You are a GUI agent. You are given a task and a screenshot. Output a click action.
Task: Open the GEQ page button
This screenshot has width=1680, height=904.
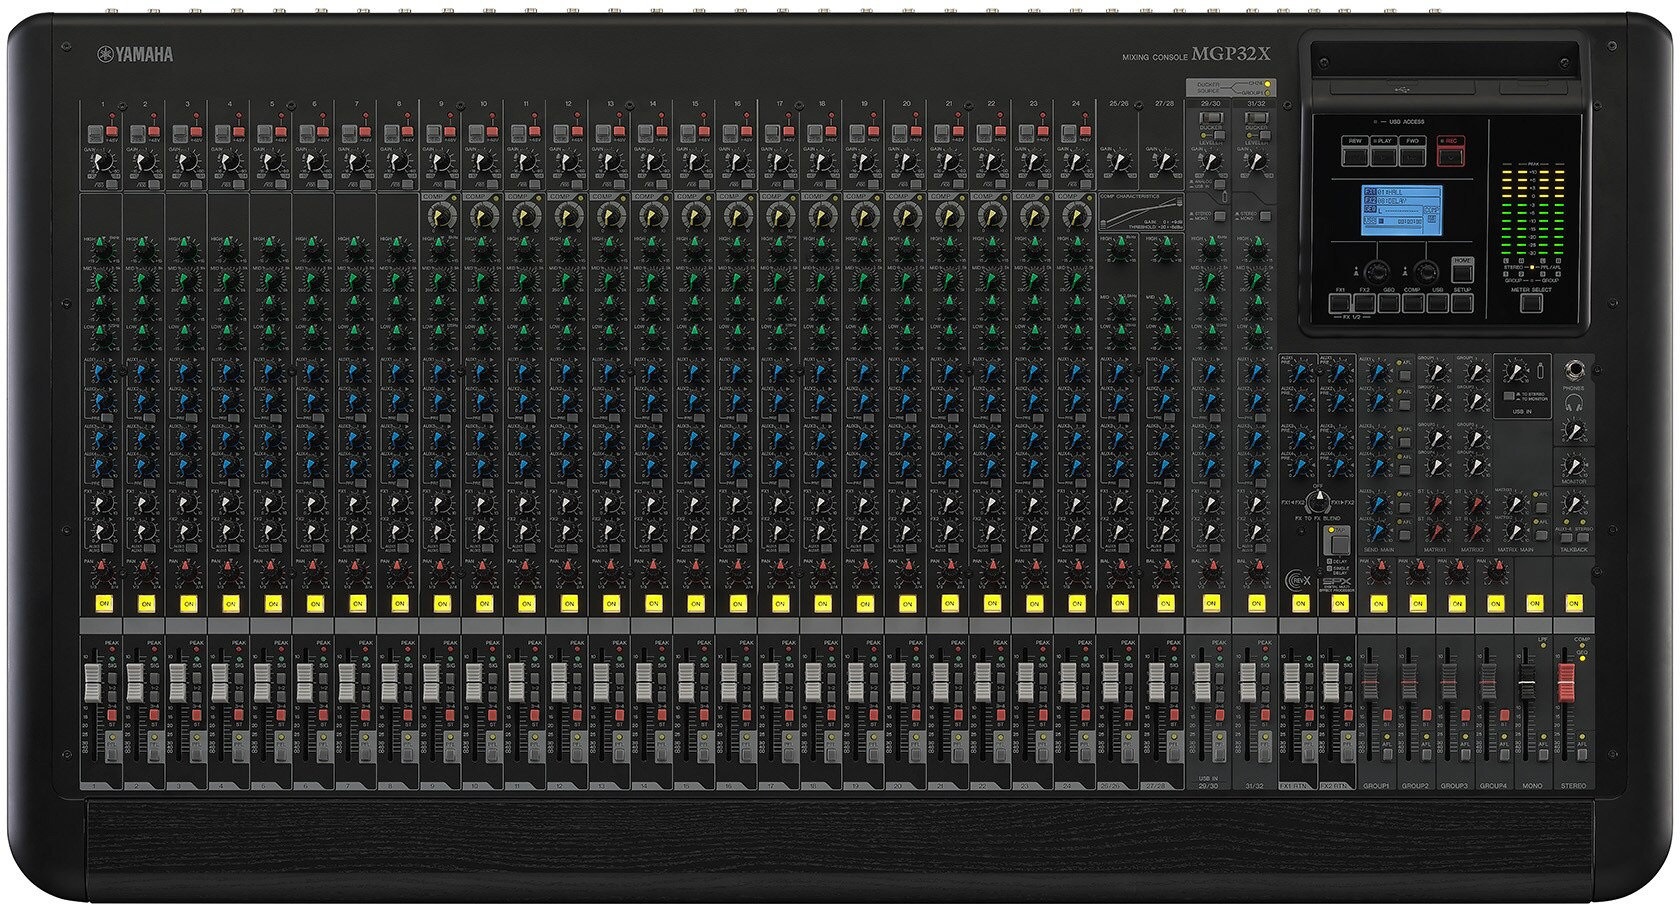point(1389,301)
